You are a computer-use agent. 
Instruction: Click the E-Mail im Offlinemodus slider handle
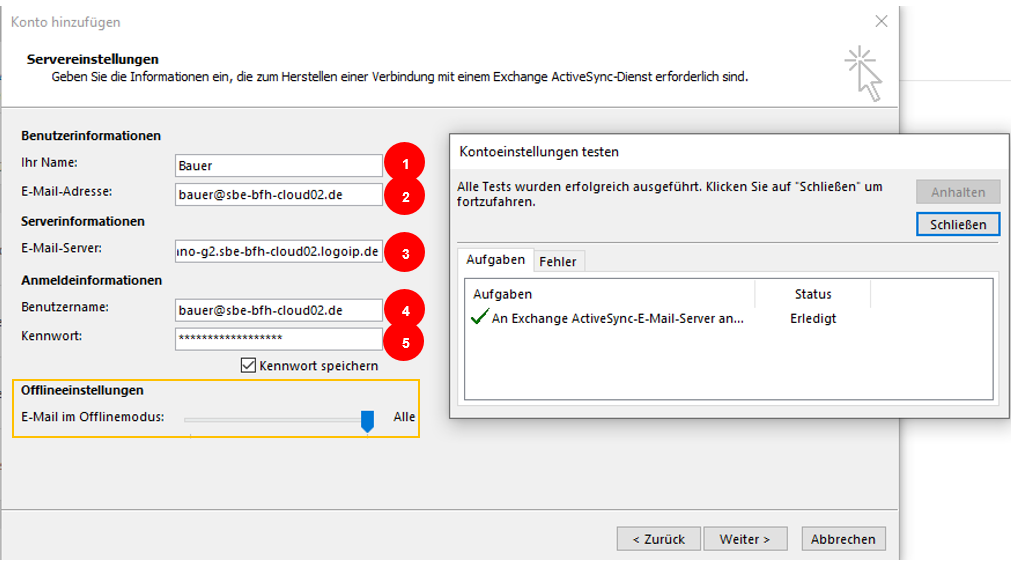tap(367, 421)
